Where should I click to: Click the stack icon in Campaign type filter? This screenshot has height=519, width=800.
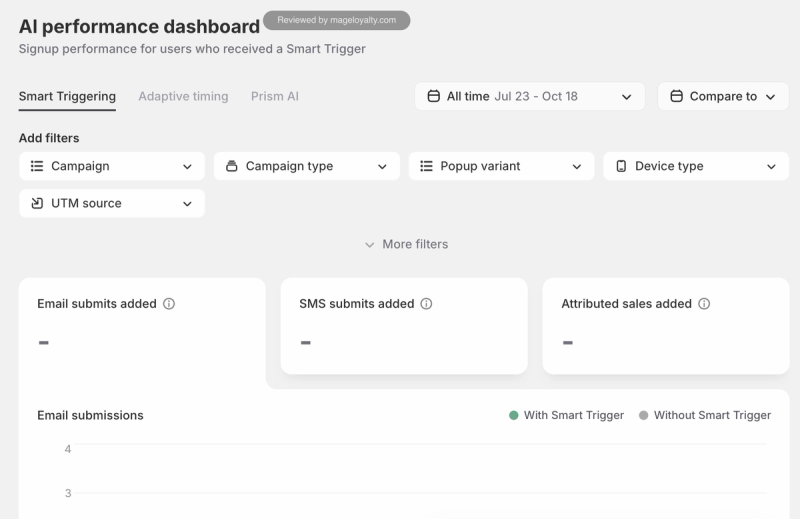click(232, 166)
